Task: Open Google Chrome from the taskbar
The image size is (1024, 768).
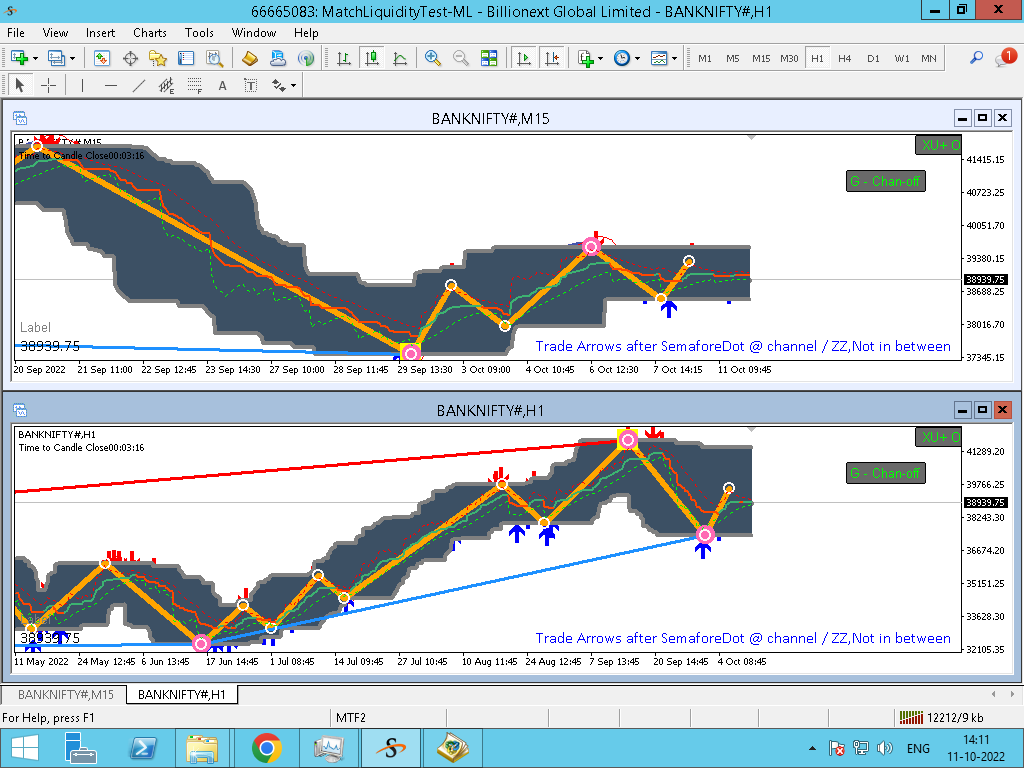Action: [267, 748]
